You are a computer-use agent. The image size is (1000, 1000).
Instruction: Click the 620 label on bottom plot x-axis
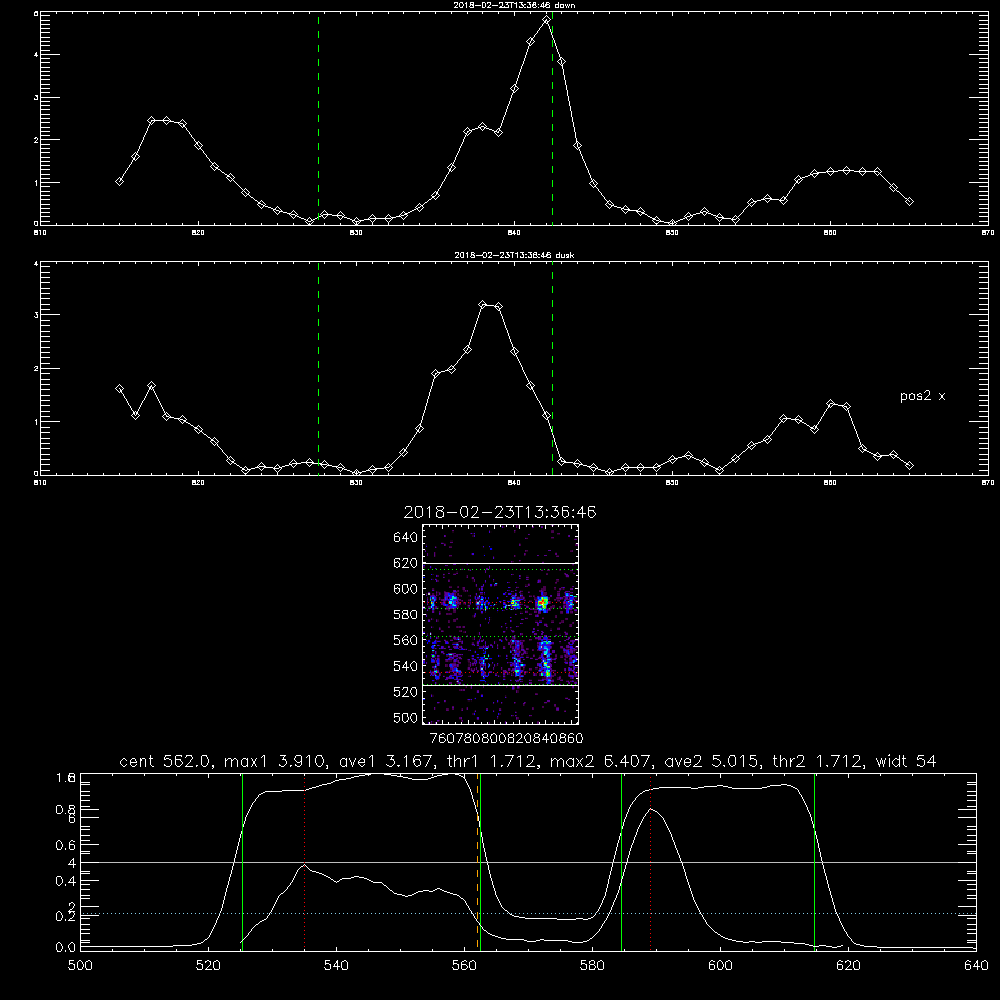click(x=848, y=965)
